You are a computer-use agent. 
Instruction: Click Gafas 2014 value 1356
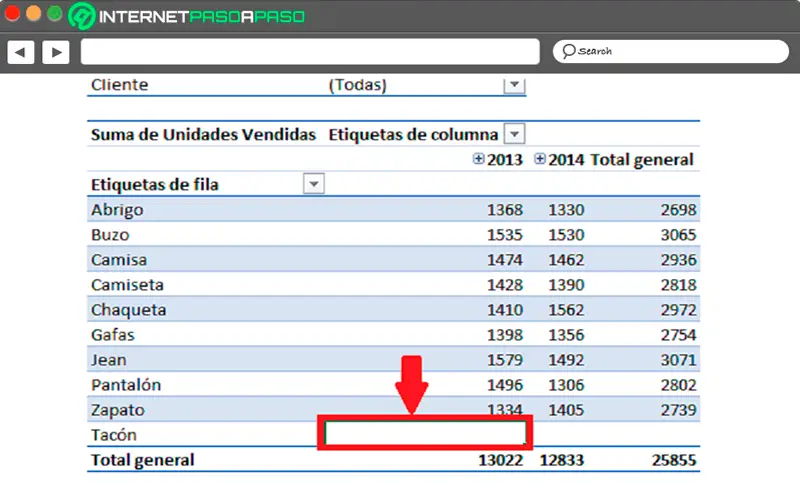coord(566,335)
